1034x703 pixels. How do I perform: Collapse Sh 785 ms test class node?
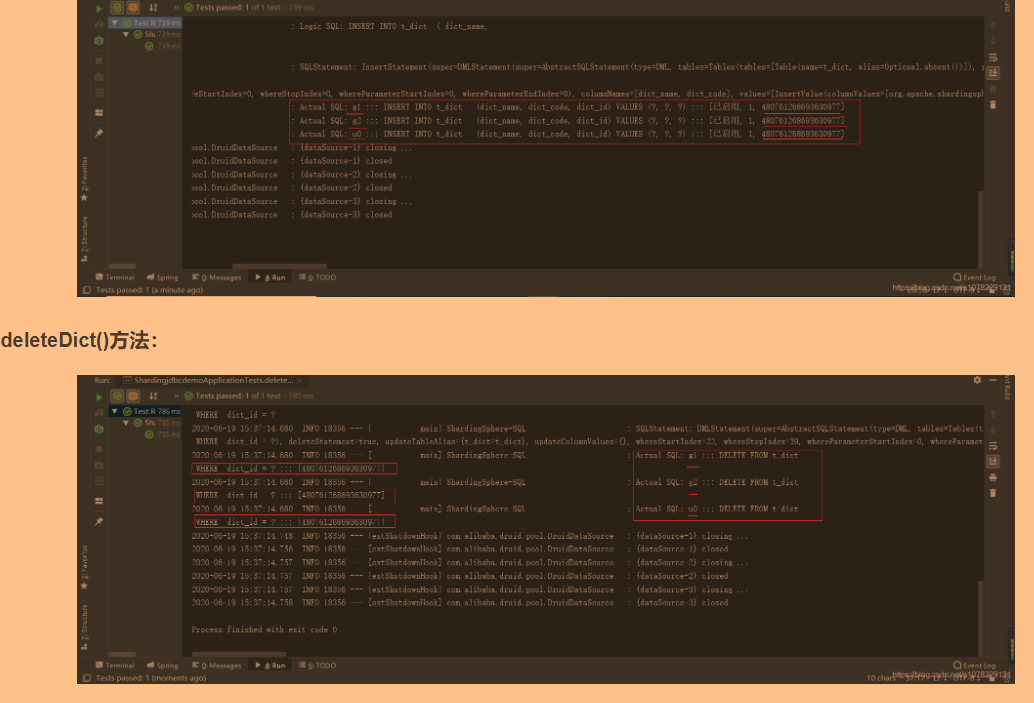[x=126, y=423]
